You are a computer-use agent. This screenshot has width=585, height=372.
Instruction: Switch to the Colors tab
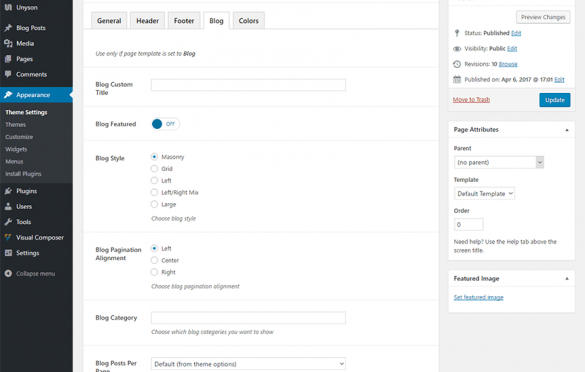click(x=248, y=21)
